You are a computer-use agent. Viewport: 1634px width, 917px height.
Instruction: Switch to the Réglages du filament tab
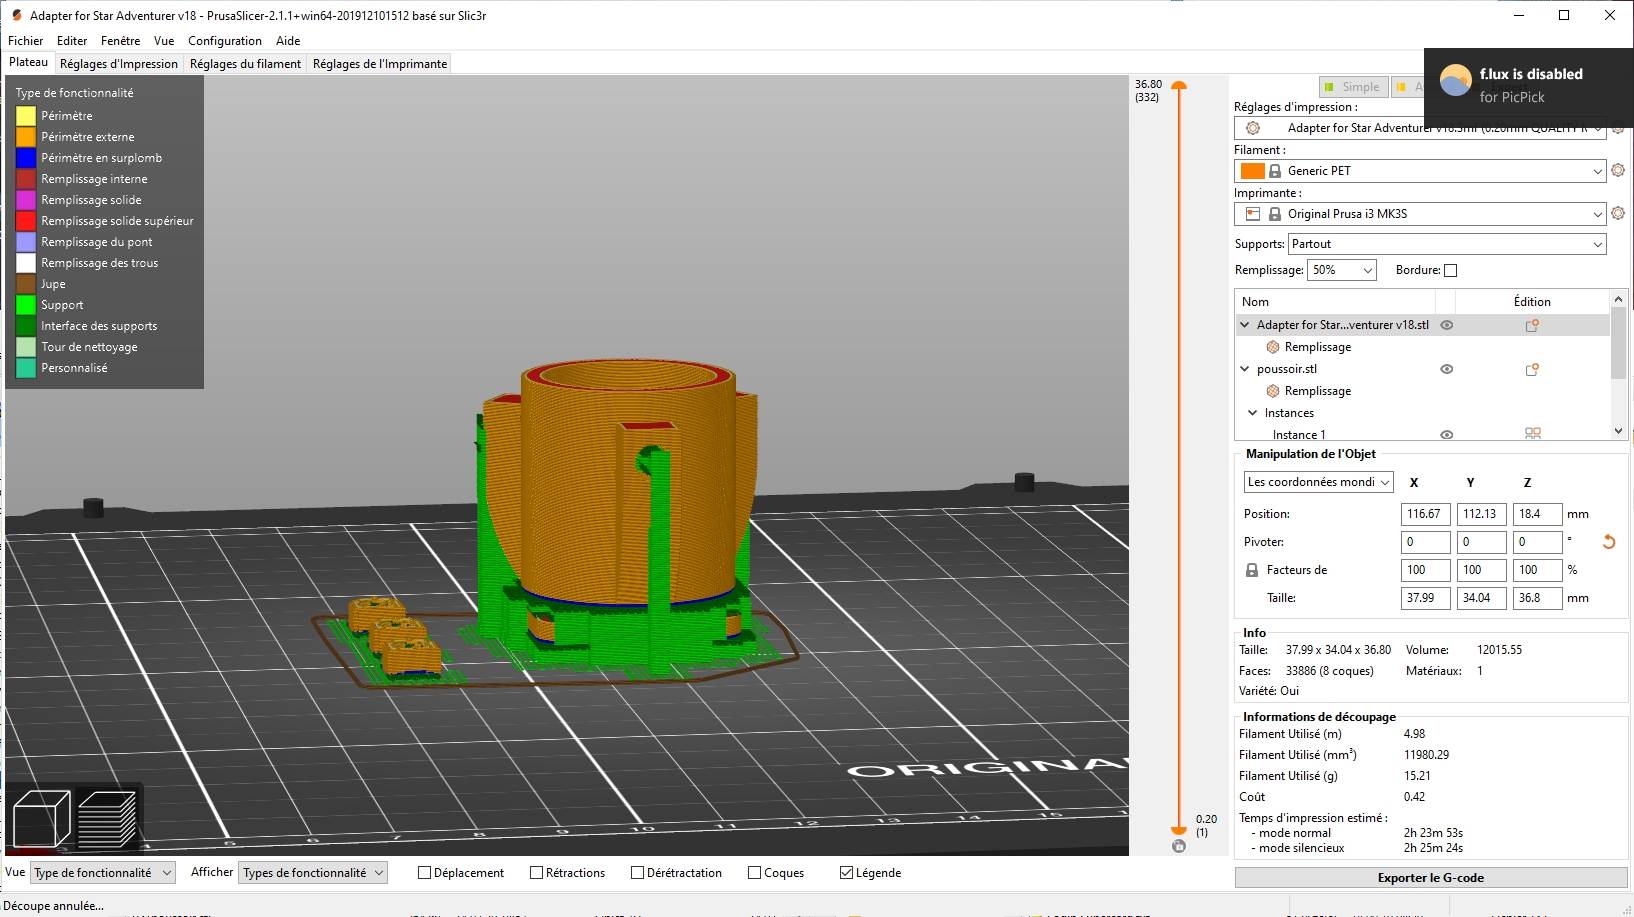tap(245, 64)
